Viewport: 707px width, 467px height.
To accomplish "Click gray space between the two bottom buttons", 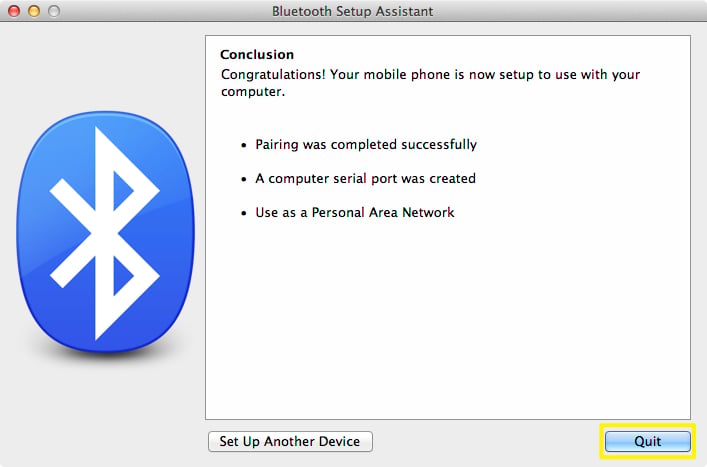I will pos(488,441).
